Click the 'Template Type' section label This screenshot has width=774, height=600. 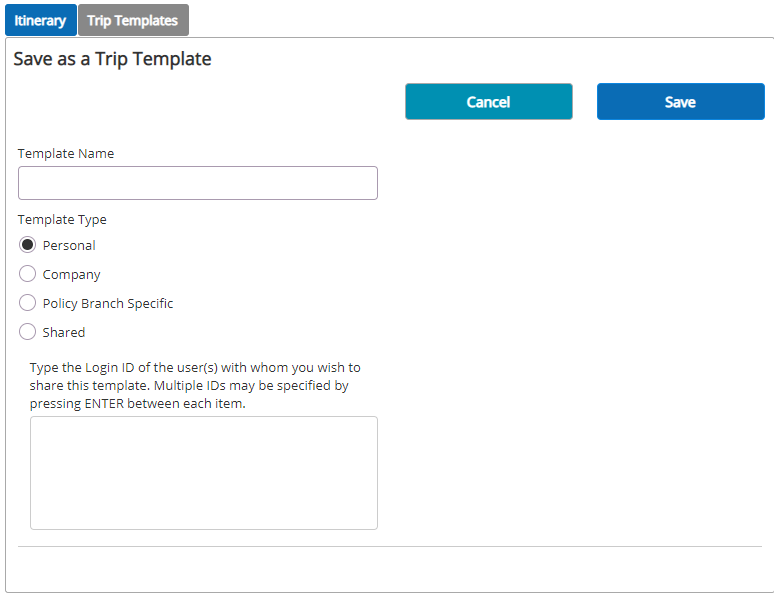62,220
